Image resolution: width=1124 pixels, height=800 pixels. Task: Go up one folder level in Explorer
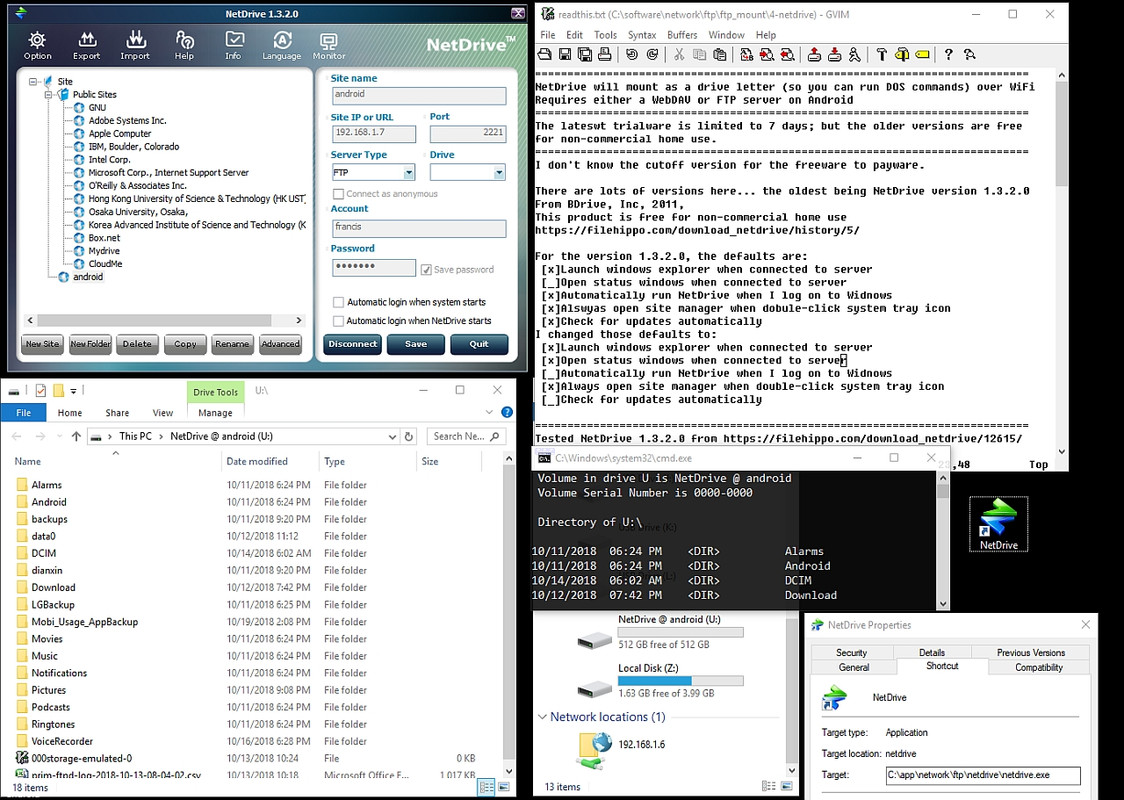(x=76, y=436)
